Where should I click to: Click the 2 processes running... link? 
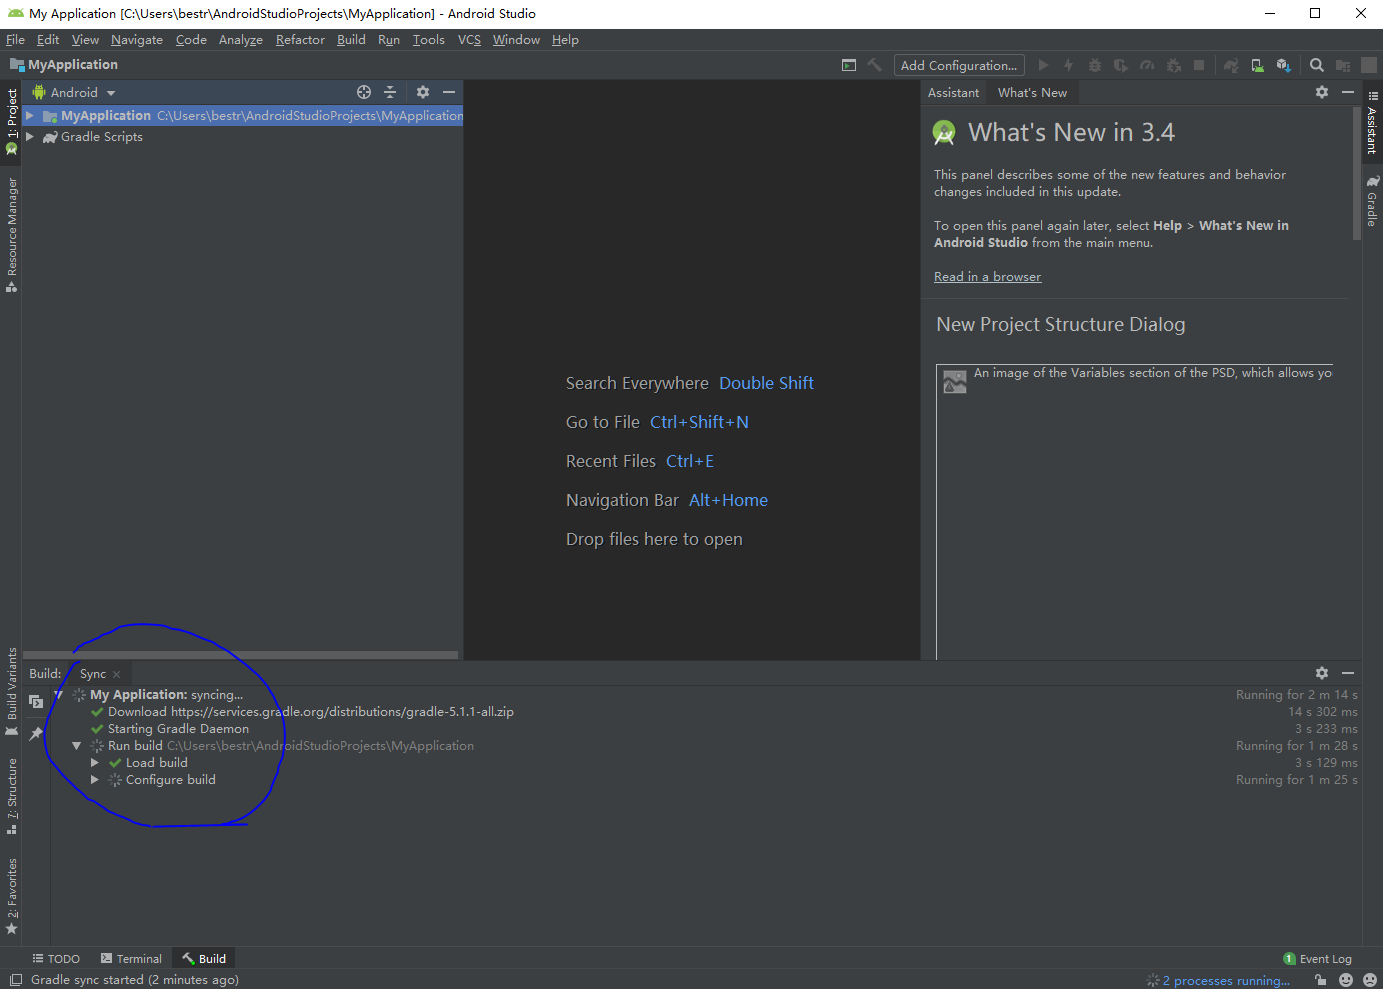click(x=1226, y=980)
